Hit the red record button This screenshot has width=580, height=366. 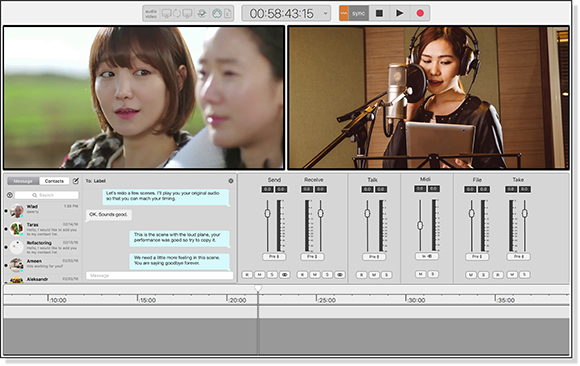click(x=420, y=13)
